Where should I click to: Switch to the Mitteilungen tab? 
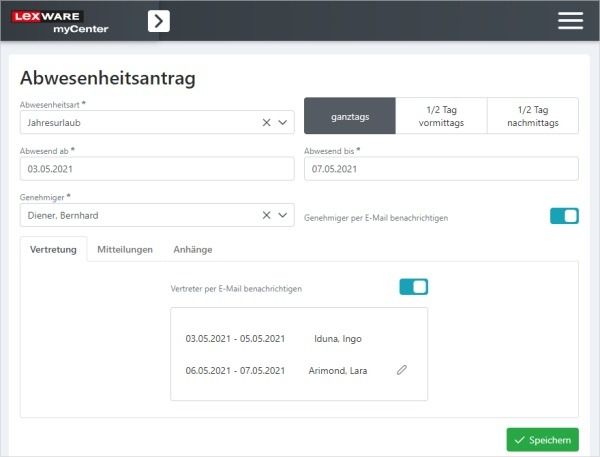click(x=125, y=249)
